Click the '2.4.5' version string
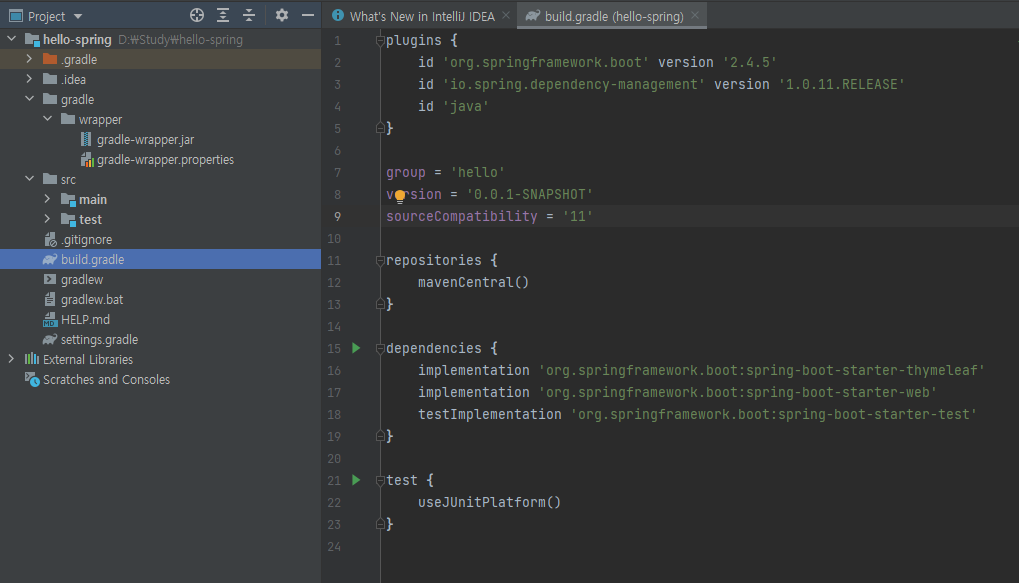The width and height of the screenshot is (1019, 583). point(749,62)
